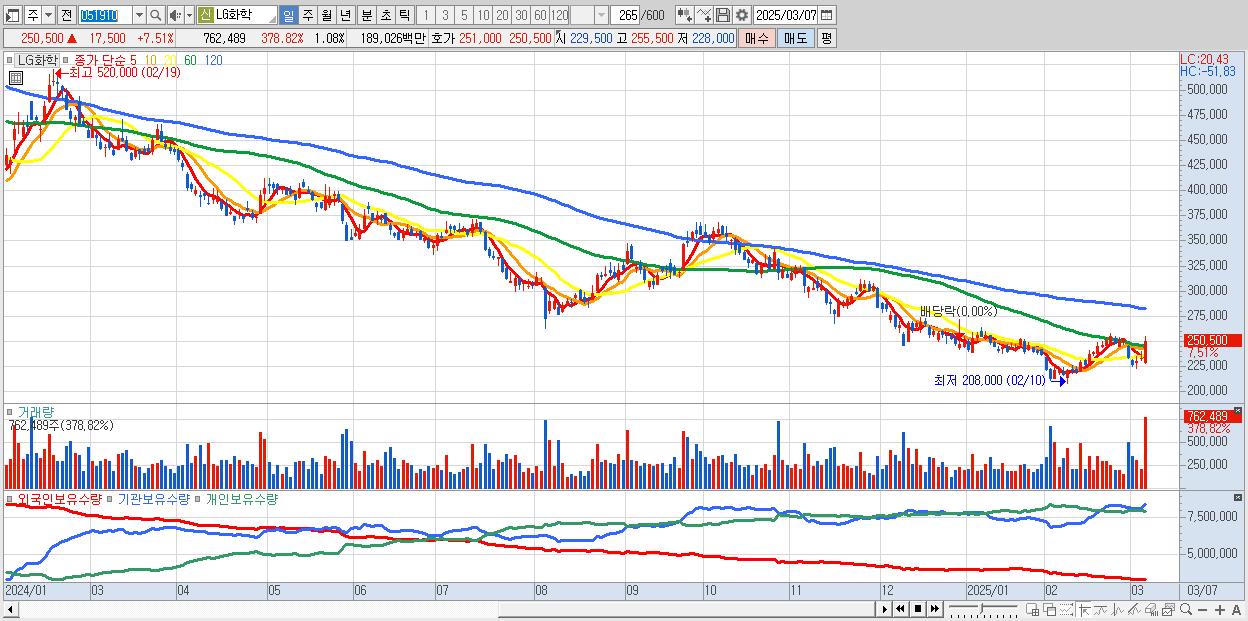Expand the interval combo box arrow
This screenshot has width=1248, height=621.
pyautogui.click(x=601, y=15)
